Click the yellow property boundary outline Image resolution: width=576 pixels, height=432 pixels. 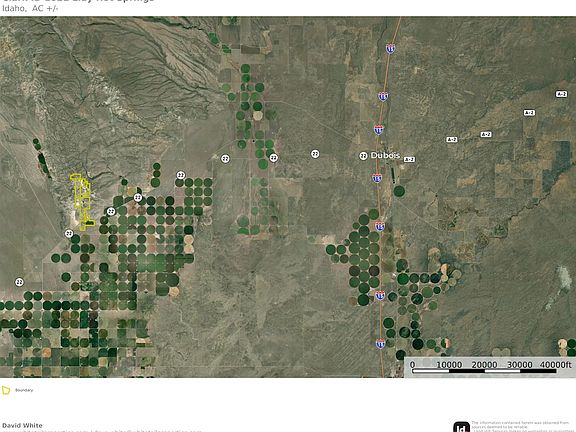pos(83,201)
